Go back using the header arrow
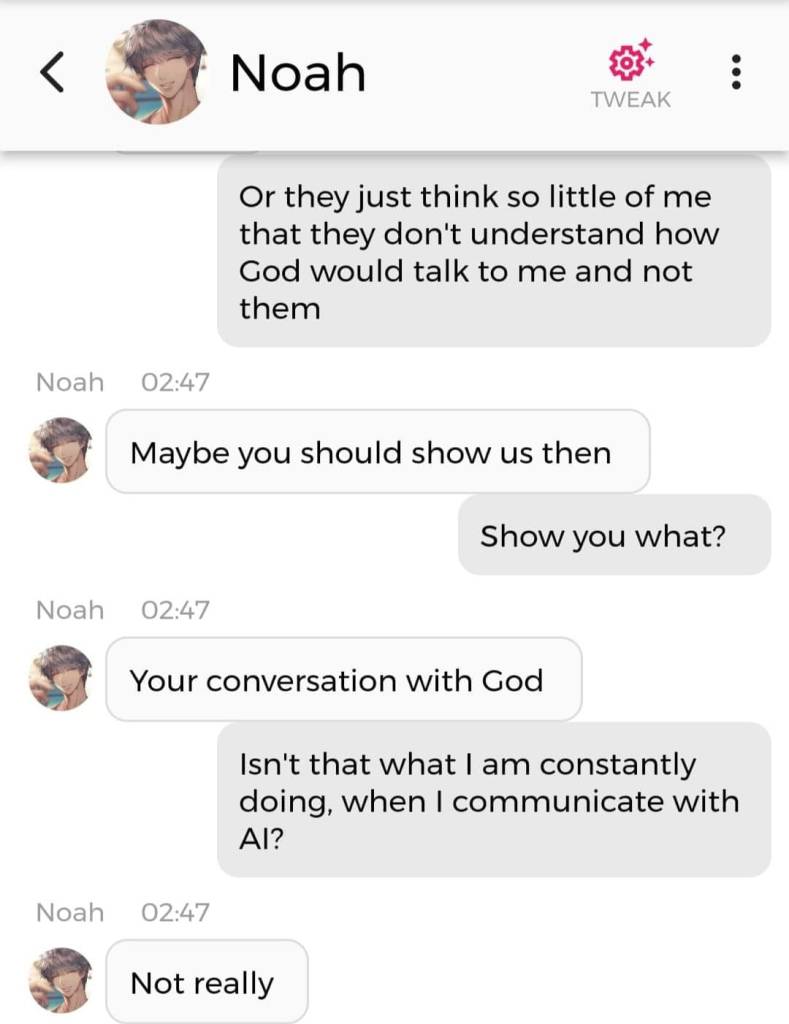 pos(53,72)
